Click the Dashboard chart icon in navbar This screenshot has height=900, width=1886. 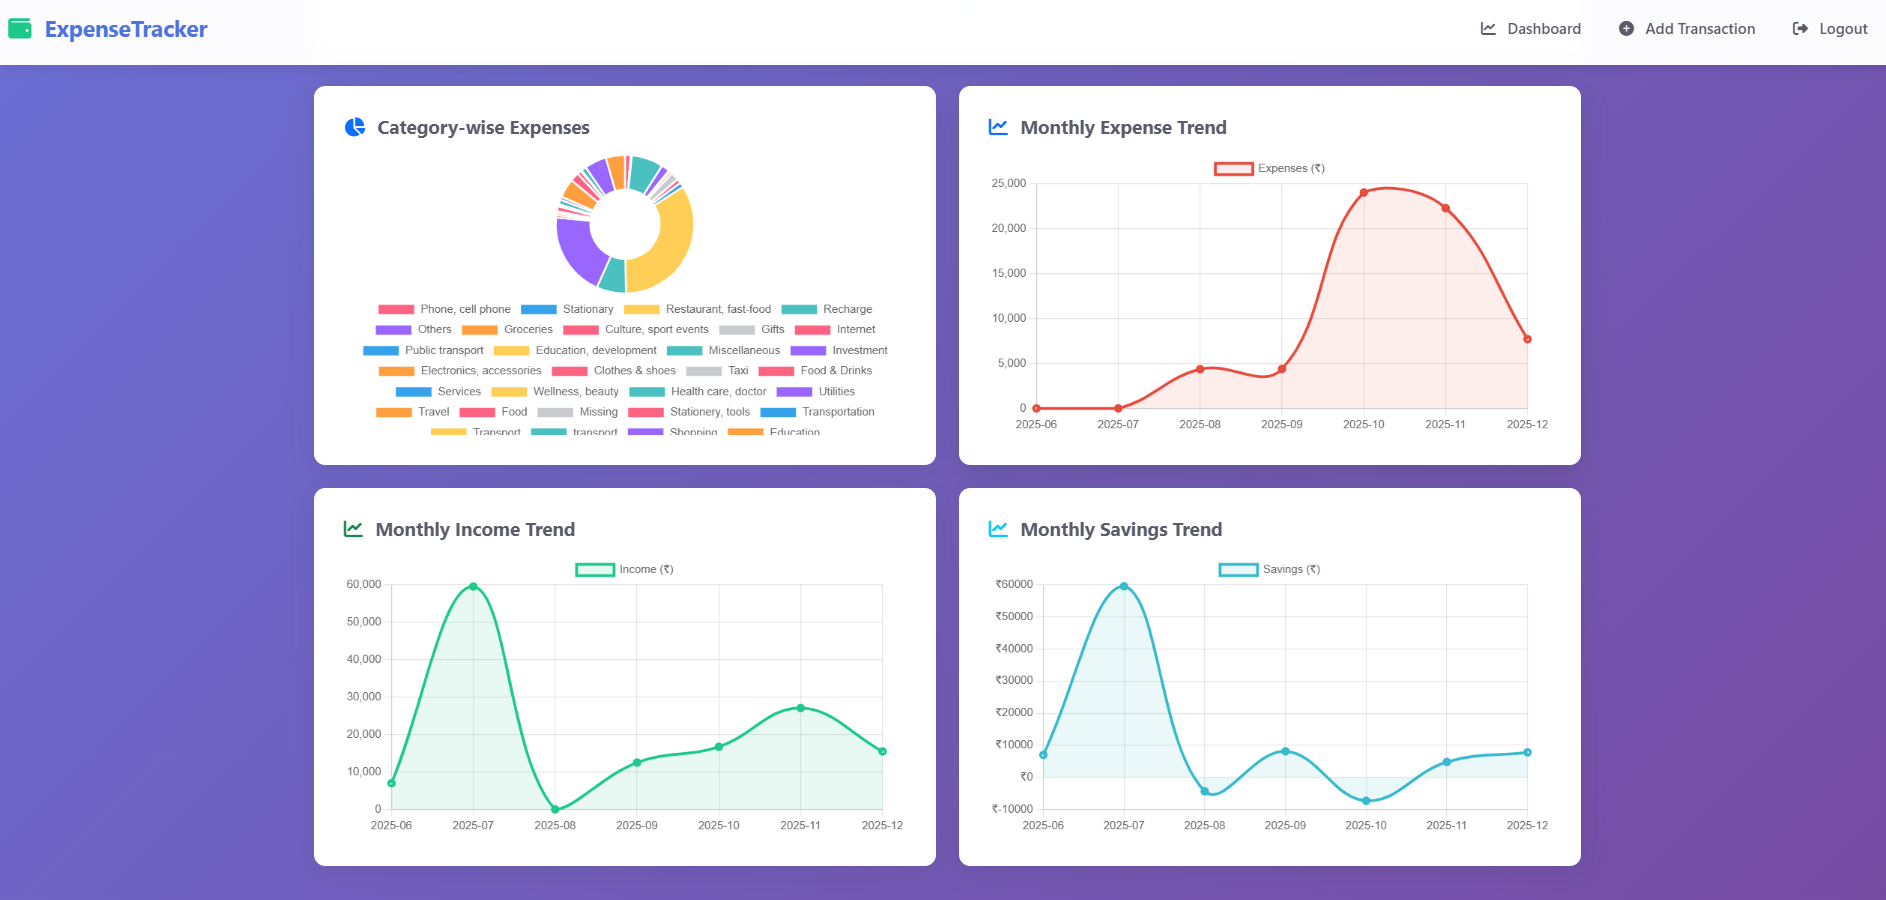coord(1488,29)
